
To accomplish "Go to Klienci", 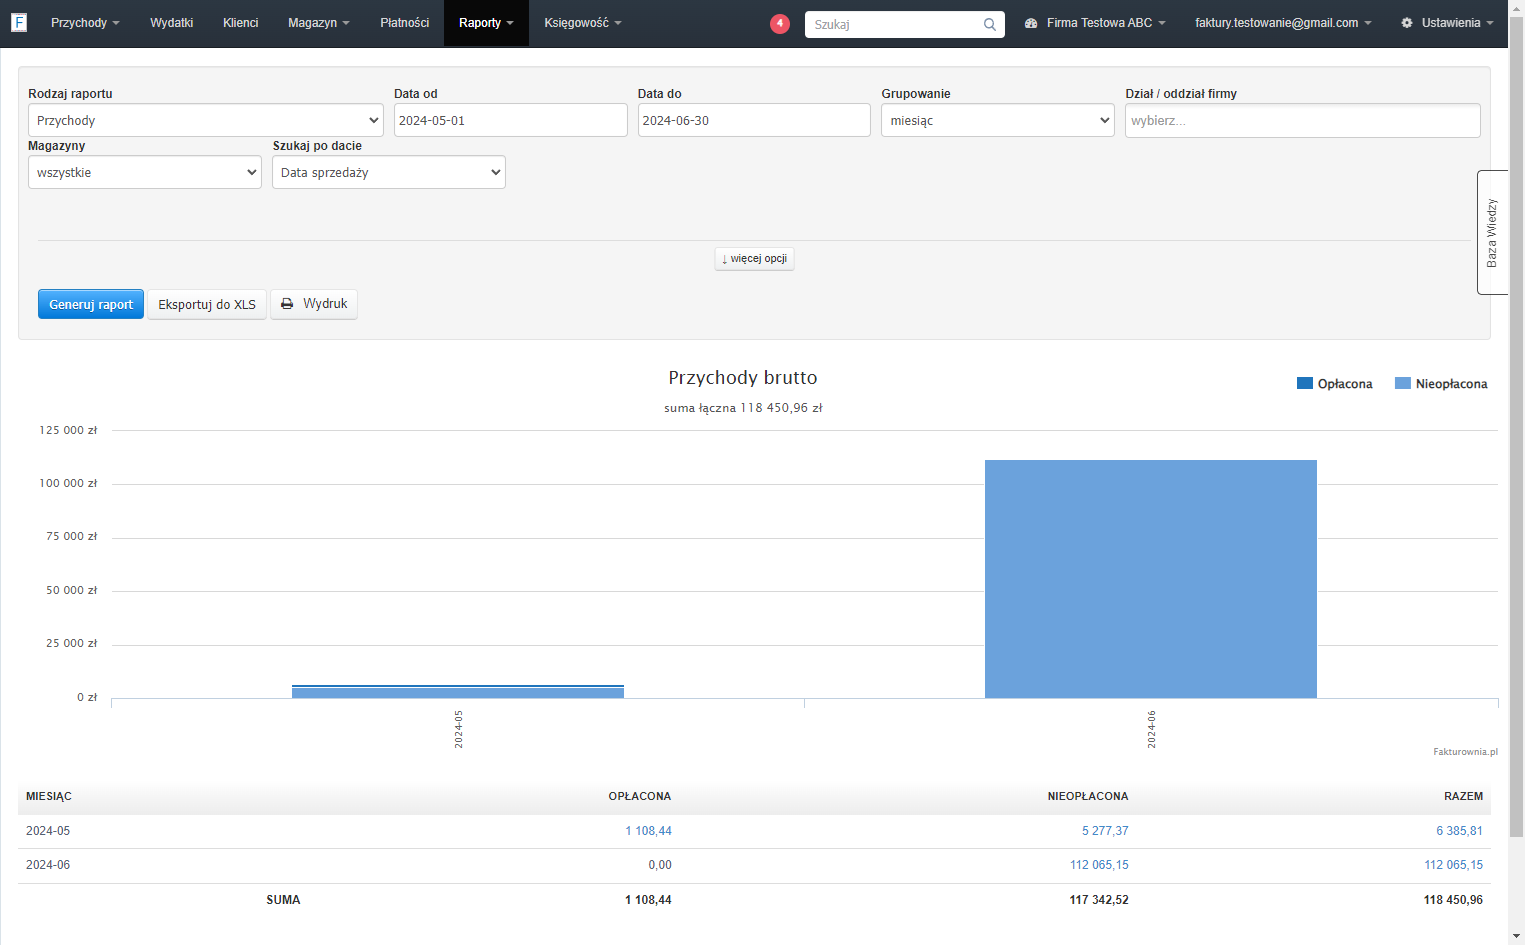I will 240,23.
